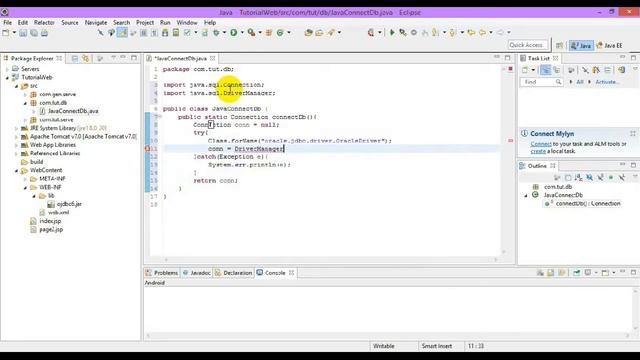Select the Java perspective button
This screenshot has height=360, width=640.
tap(581, 45)
